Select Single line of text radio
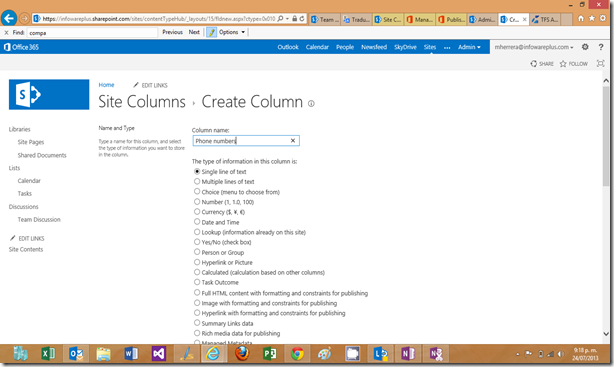 (197, 171)
